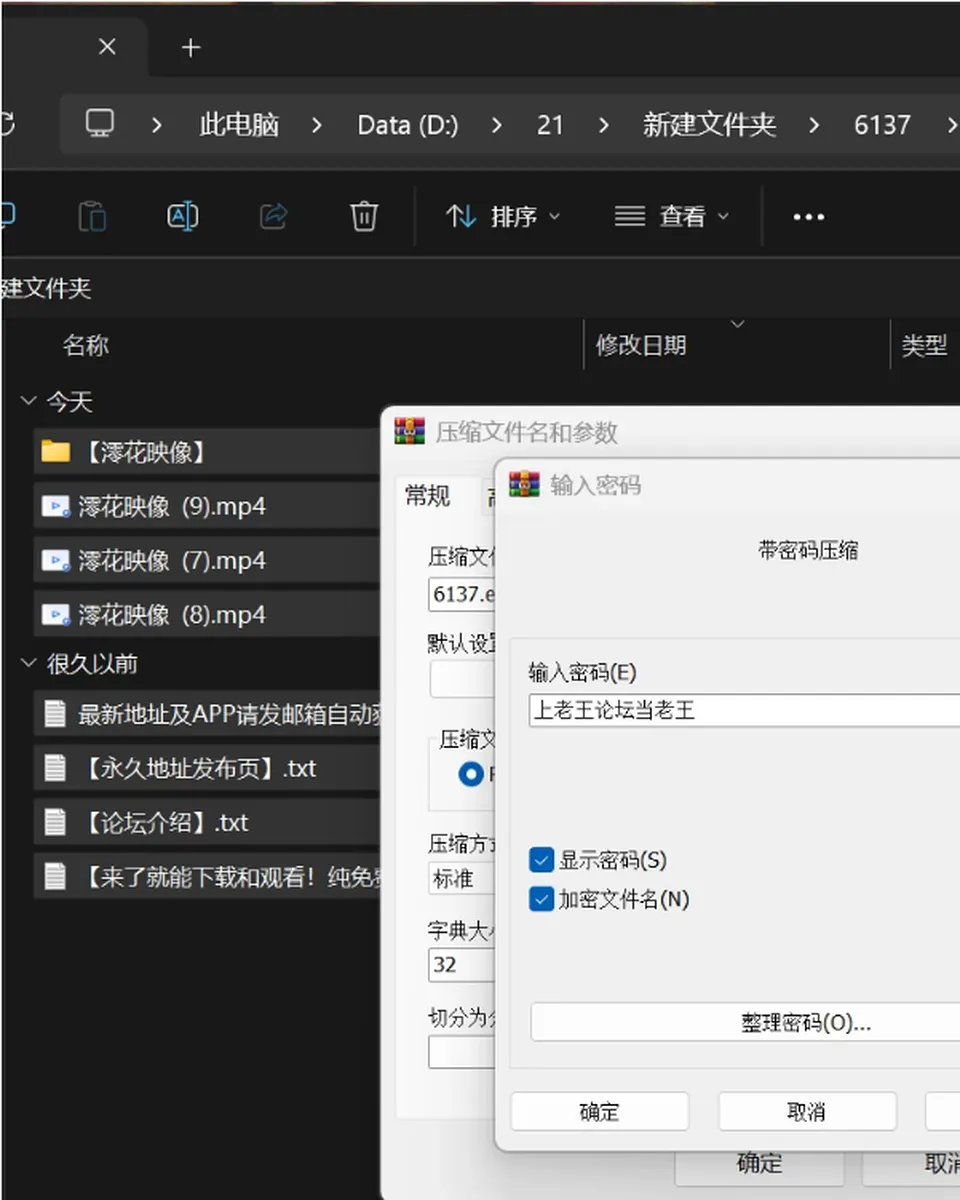The image size is (960, 1200).
Task: Jump to the 21 folder in breadcrumb
Action: [550, 125]
